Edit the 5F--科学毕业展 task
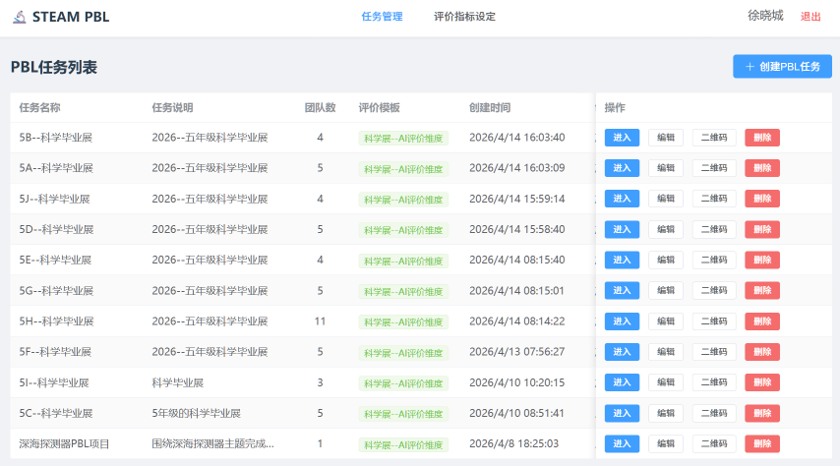 [x=665, y=352]
